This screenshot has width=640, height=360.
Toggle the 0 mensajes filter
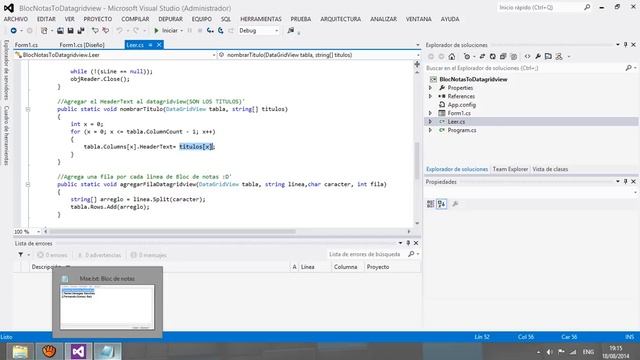(148, 255)
